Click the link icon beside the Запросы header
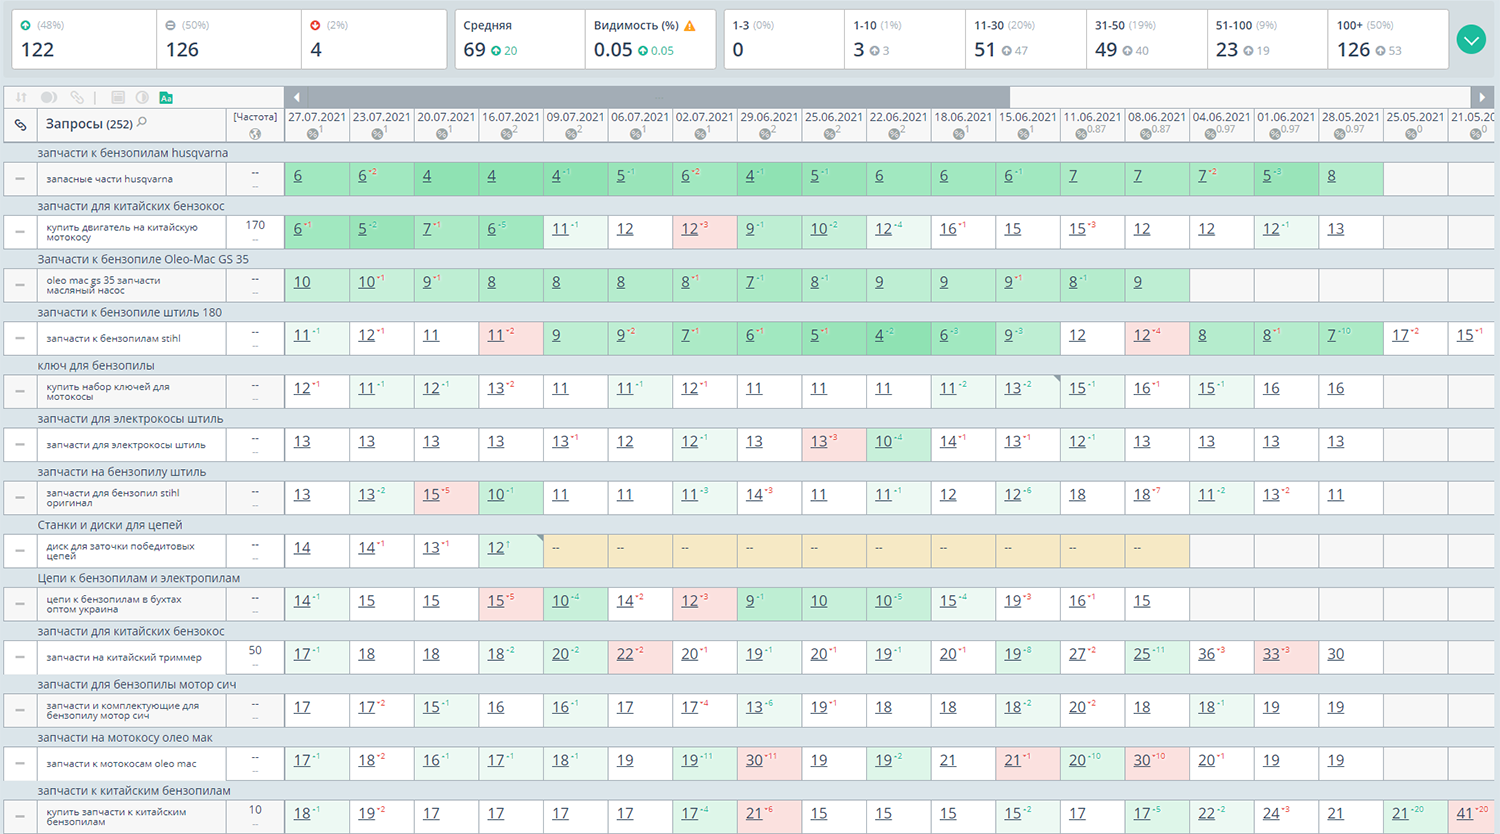This screenshot has height=834, width=1500. click(x=20, y=125)
